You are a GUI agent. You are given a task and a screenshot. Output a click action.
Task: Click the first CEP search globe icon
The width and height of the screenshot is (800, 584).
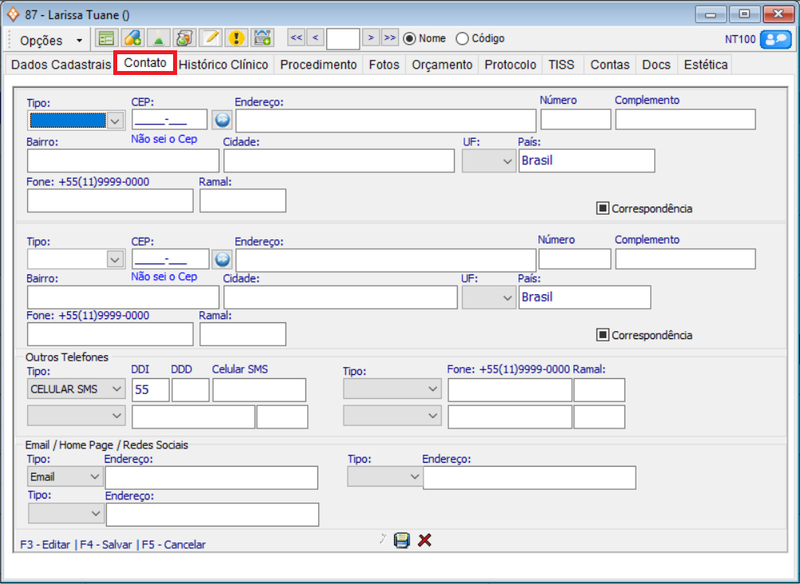pyautogui.click(x=221, y=120)
